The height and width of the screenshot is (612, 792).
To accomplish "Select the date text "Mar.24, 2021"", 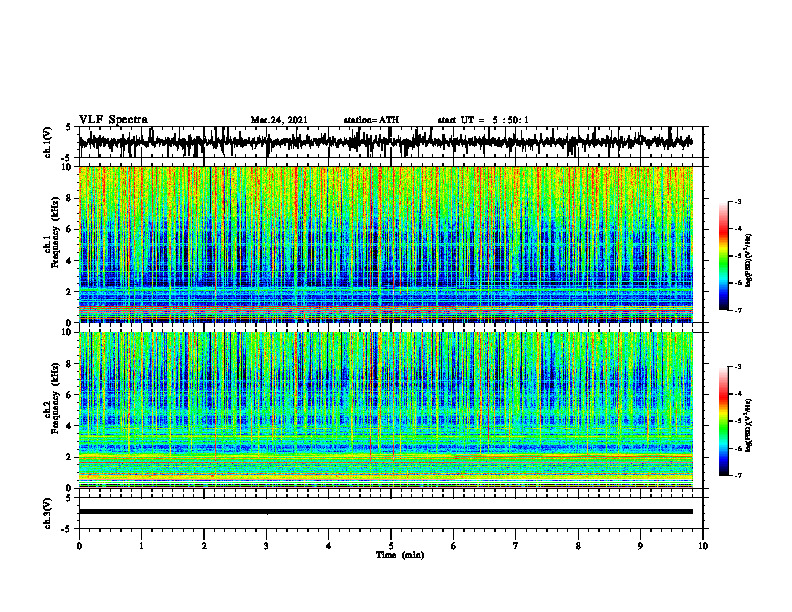I will tap(279, 120).
